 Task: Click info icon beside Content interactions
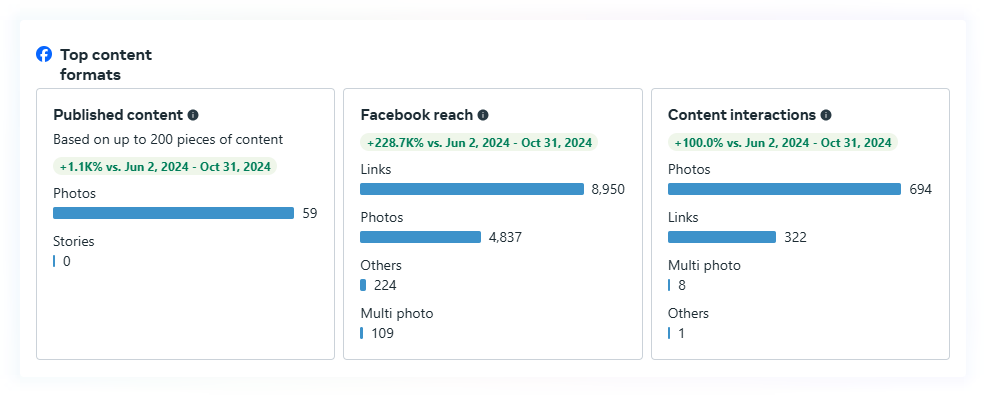[x=826, y=115]
